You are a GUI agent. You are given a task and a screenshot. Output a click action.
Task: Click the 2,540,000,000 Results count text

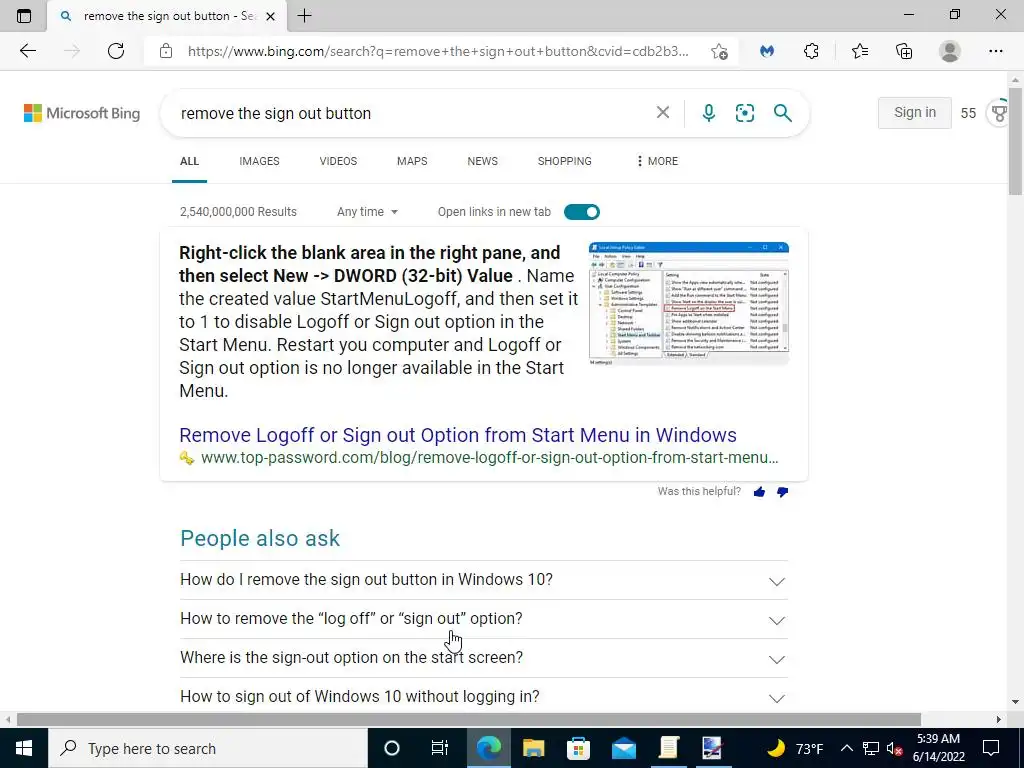pyautogui.click(x=238, y=212)
